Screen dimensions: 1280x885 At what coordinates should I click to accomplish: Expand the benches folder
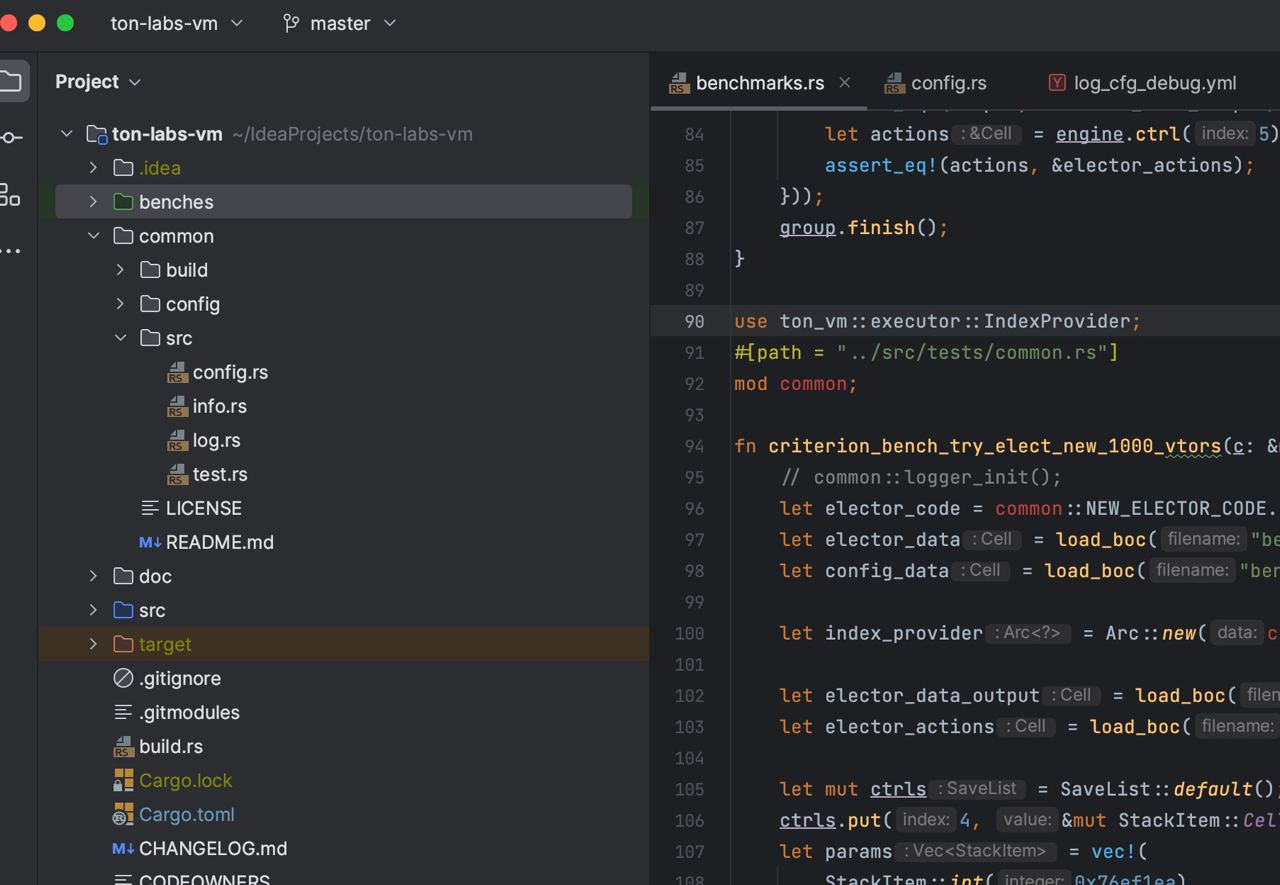click(93, 202)
